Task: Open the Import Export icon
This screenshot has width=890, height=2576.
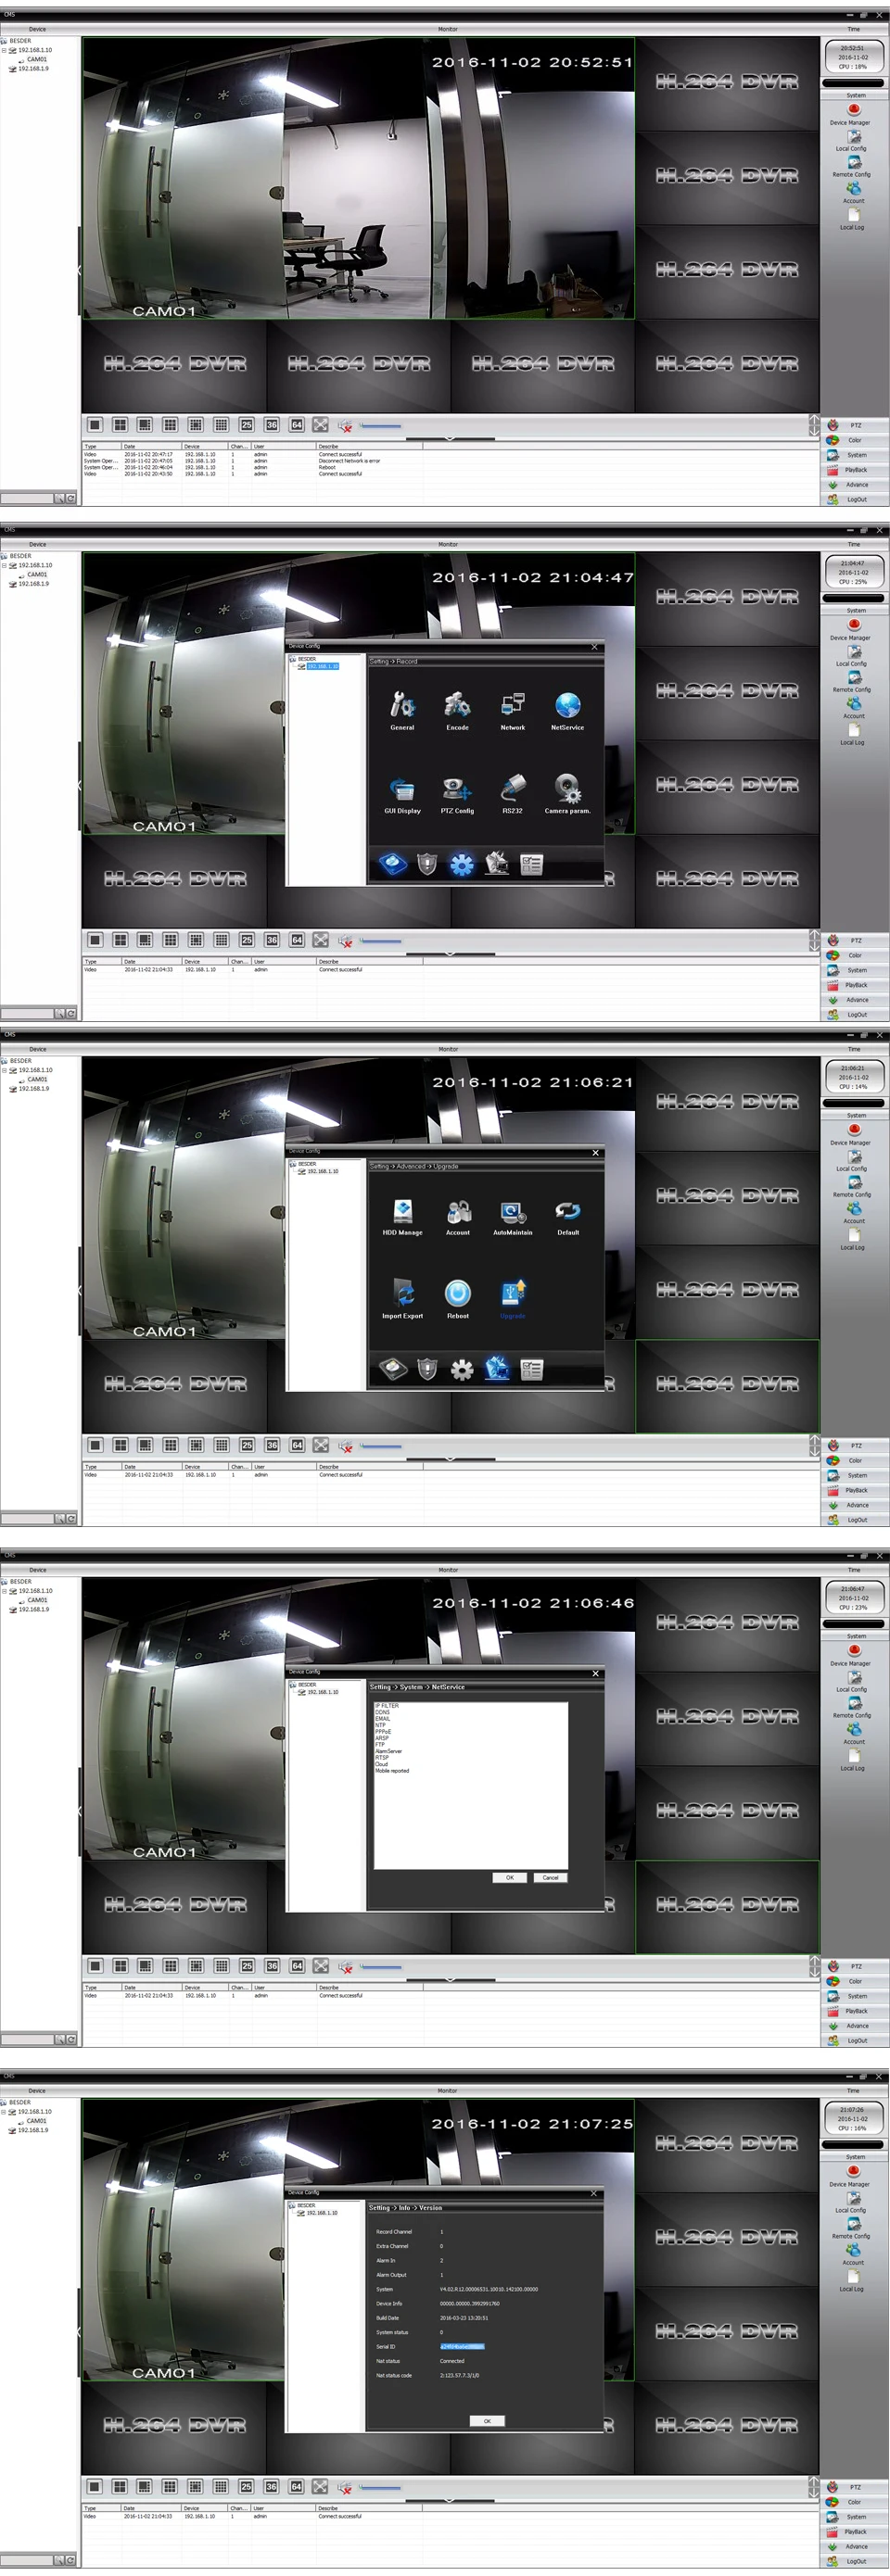Action: click(x=402, y=1294)
